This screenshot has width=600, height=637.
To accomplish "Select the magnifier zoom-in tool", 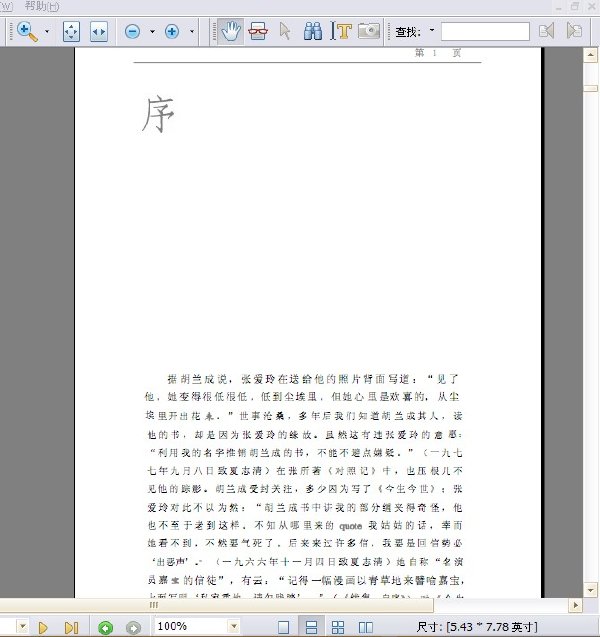I will (x=27, y=32).
